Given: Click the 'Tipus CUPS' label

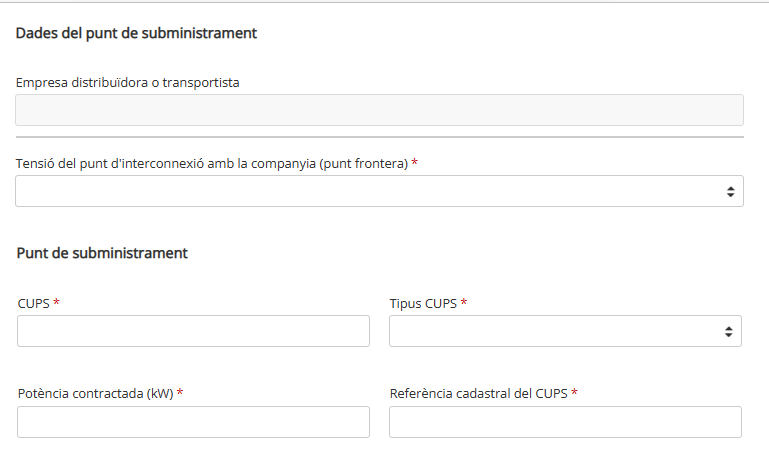Looking at the screenshot, I should (x=423, y=304).
